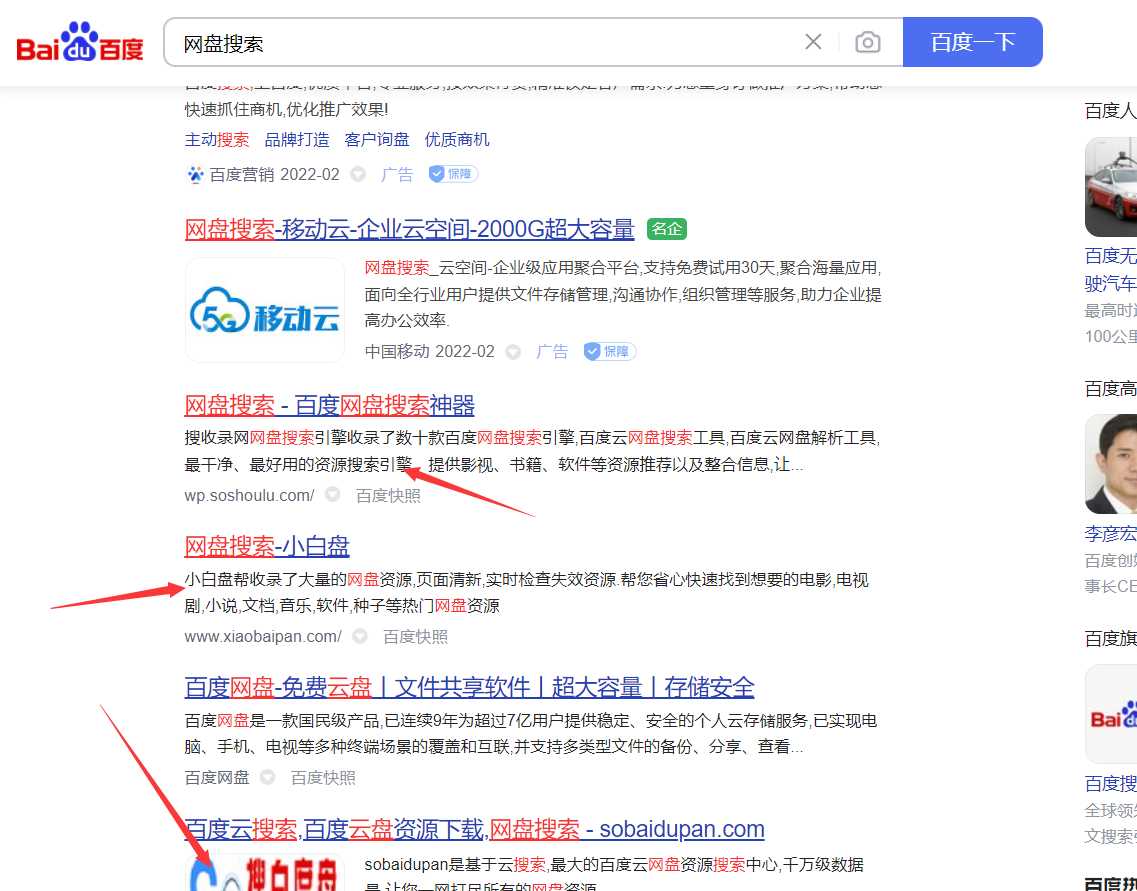Click 百度营销 2022-02 source text
Screen dimensions: 1137x891
(274, 174)
